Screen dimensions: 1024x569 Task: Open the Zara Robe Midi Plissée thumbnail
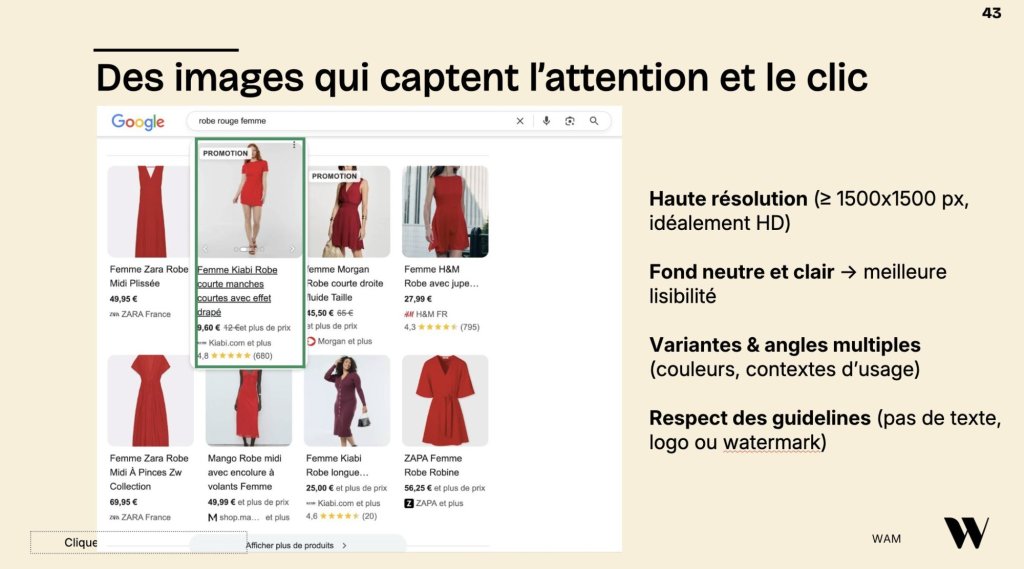point(150,212)
